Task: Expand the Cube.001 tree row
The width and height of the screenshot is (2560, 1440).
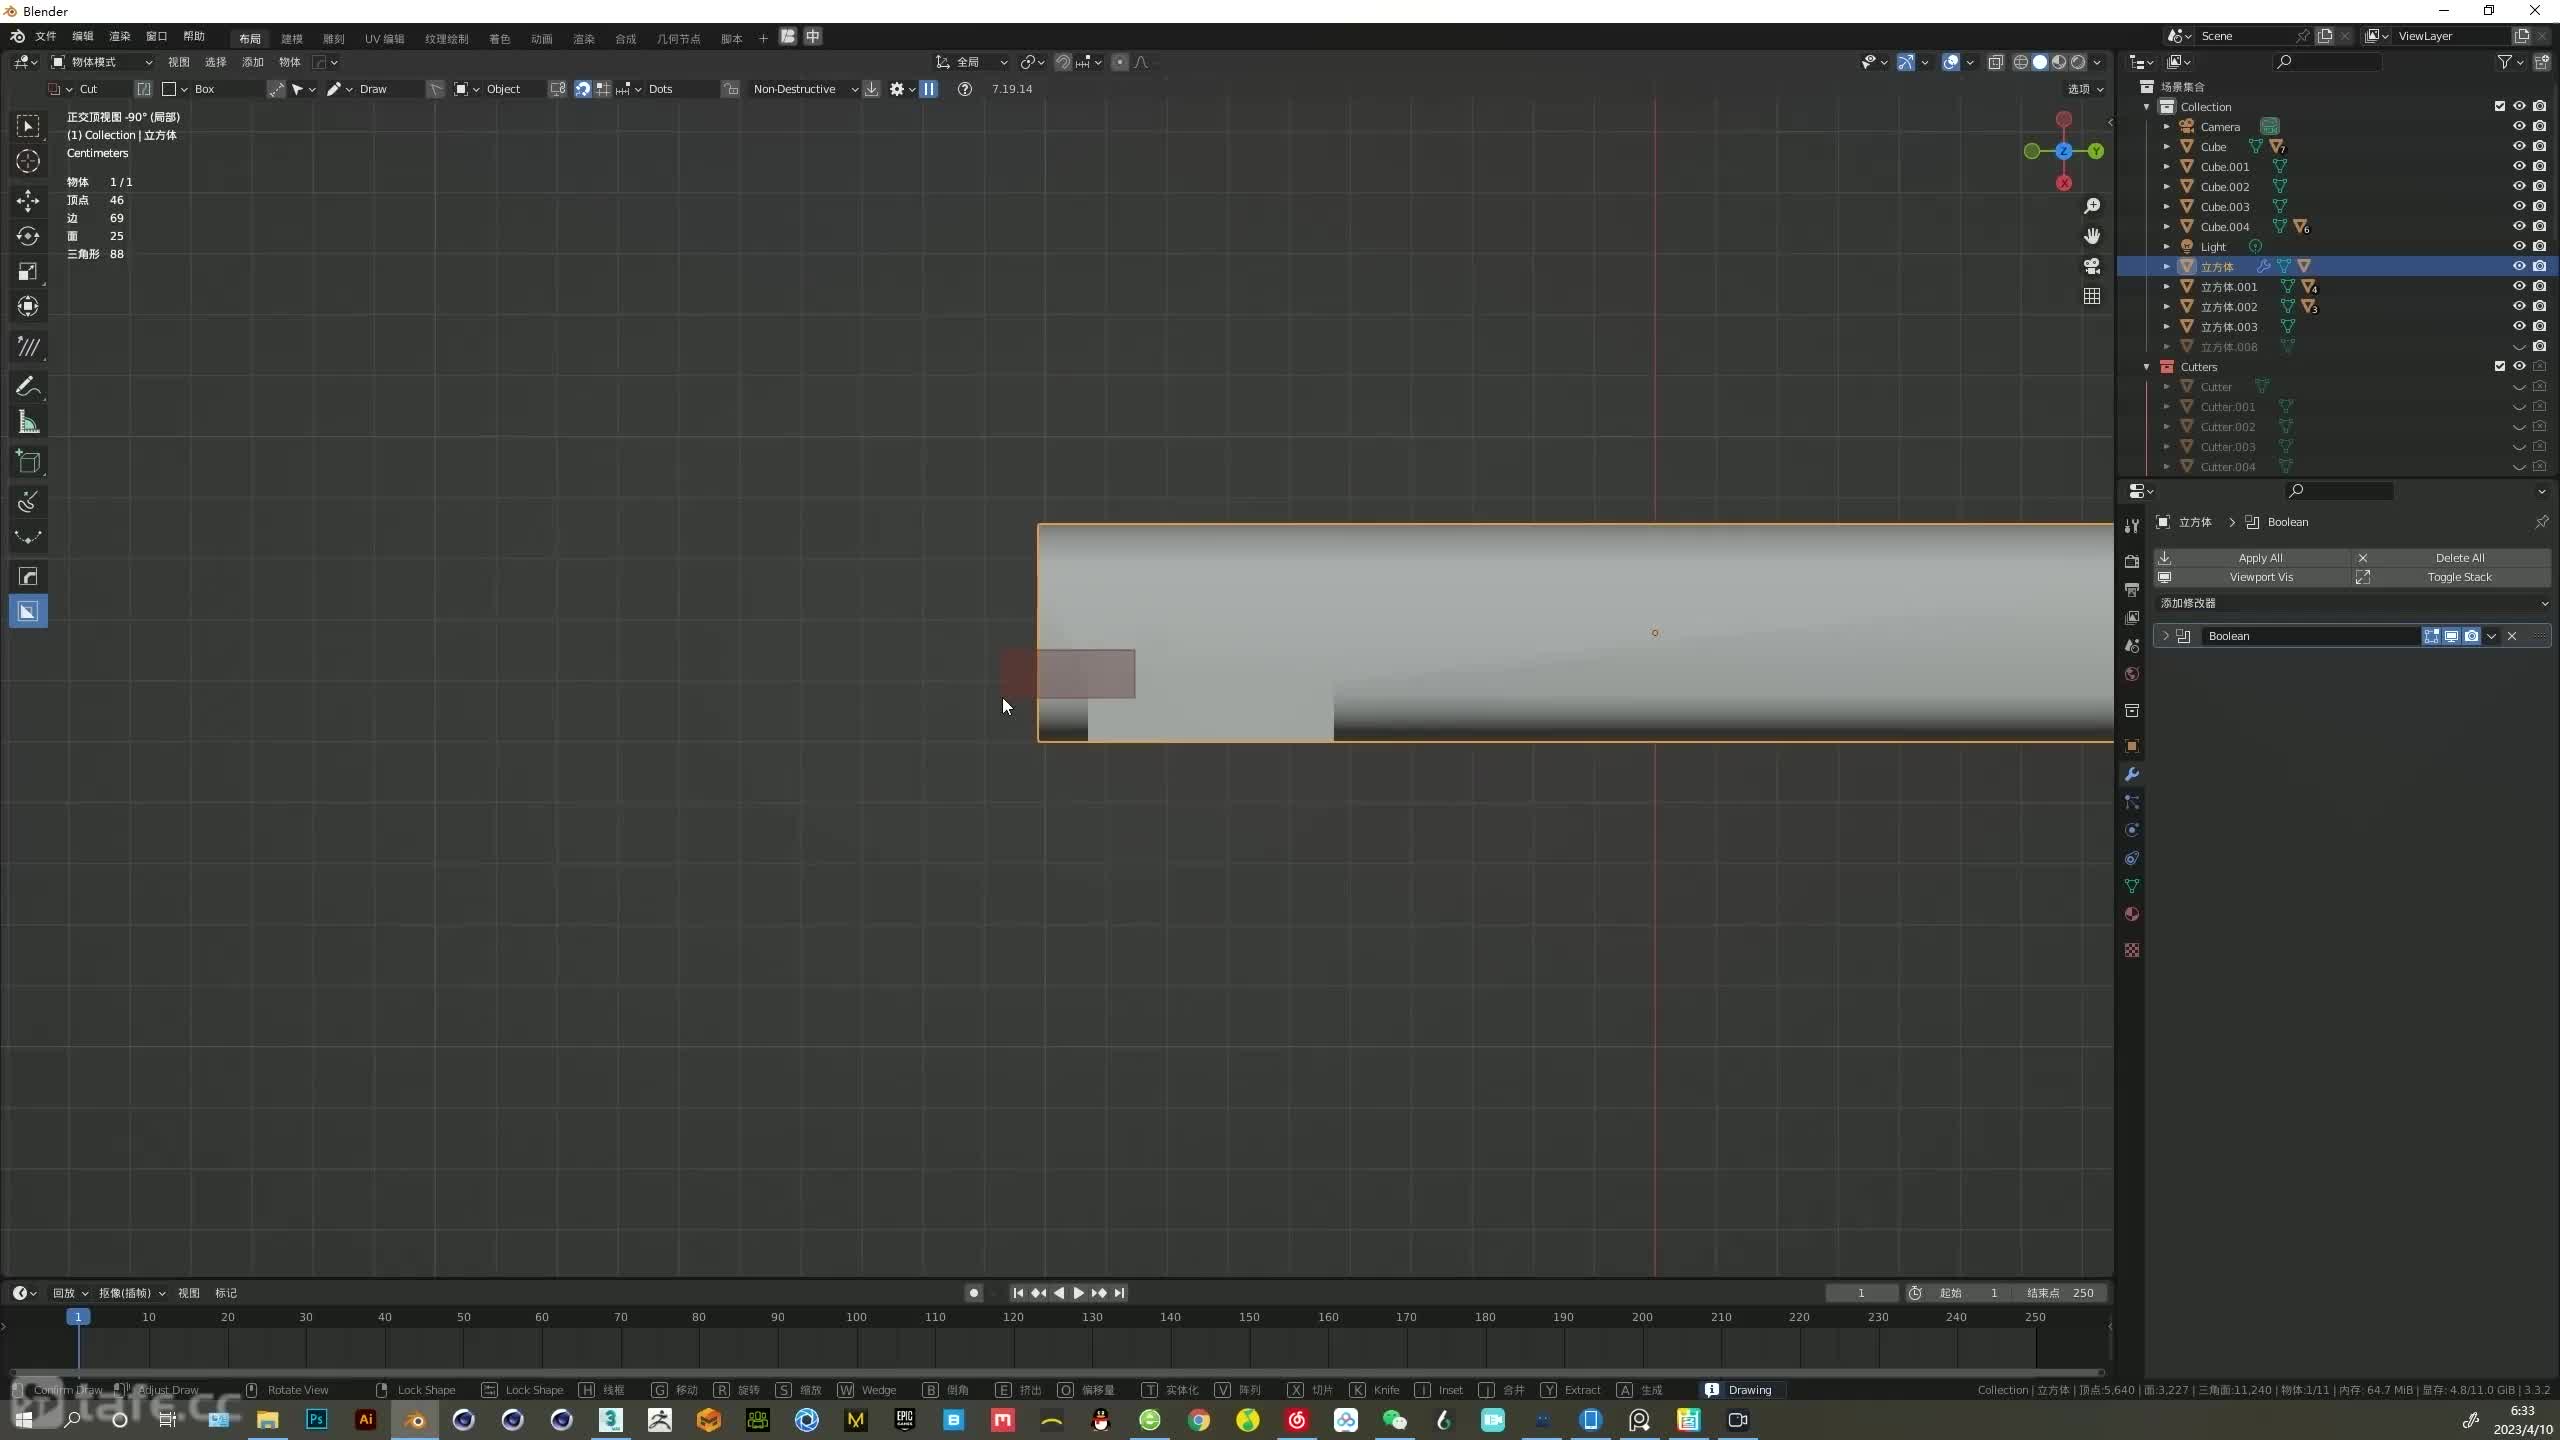Action: pos(2167,166)
